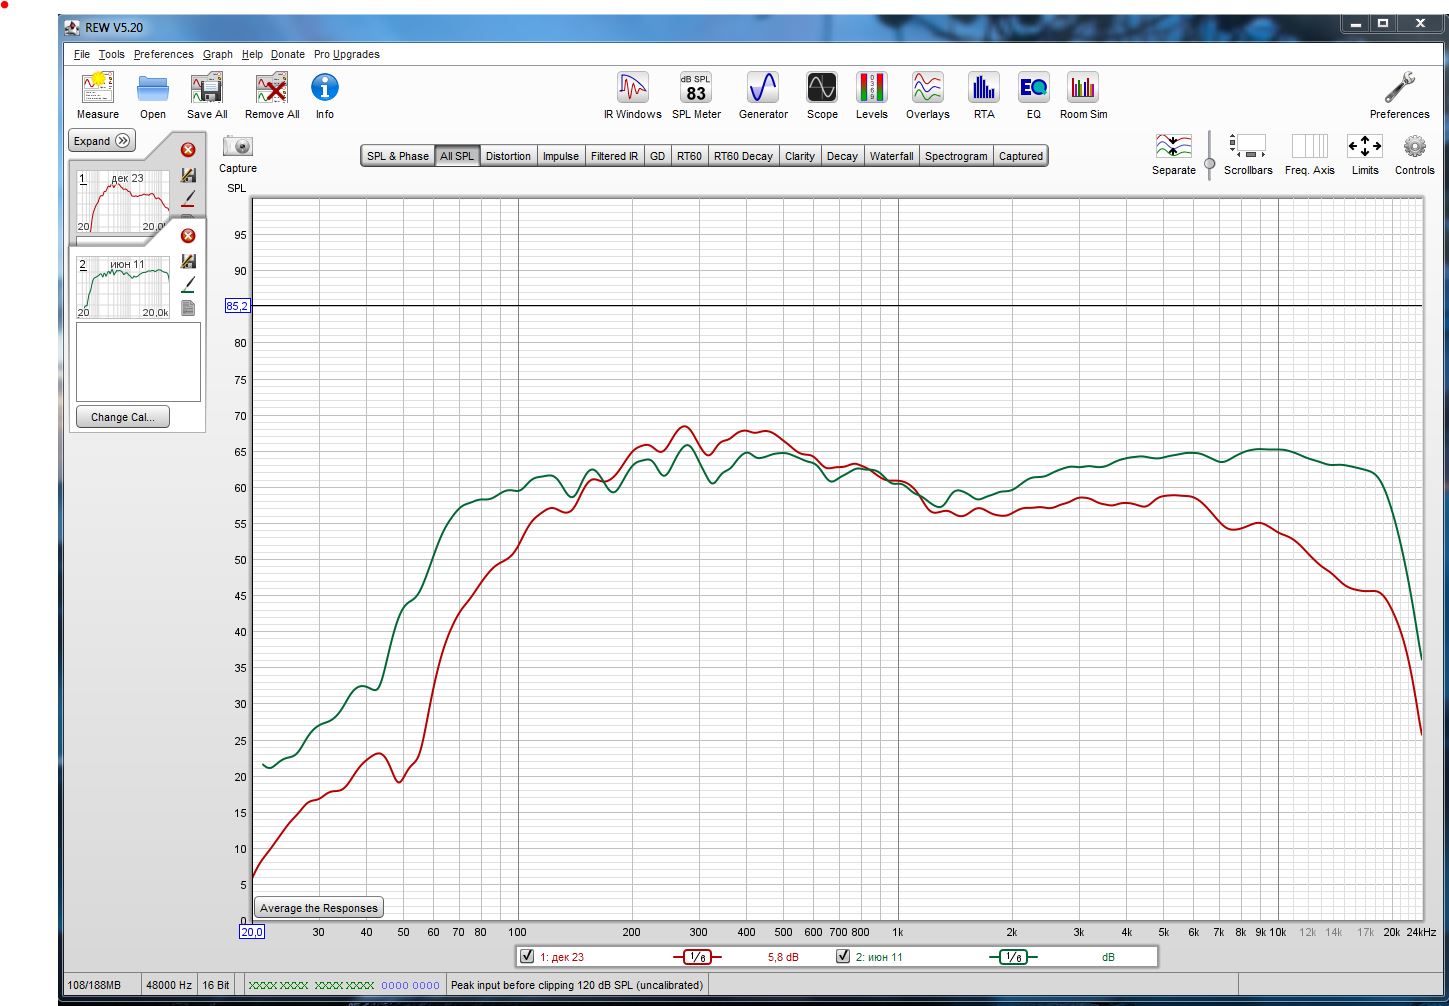1449x1006 pixels.
Task: Click the Change Cal... button
Action: tap(123, 417)
